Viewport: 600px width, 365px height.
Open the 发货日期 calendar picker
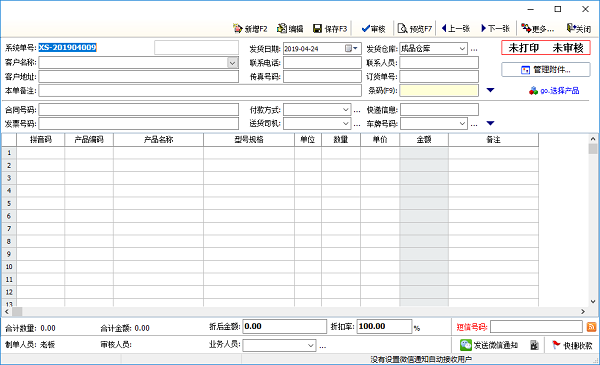point(352,48)
